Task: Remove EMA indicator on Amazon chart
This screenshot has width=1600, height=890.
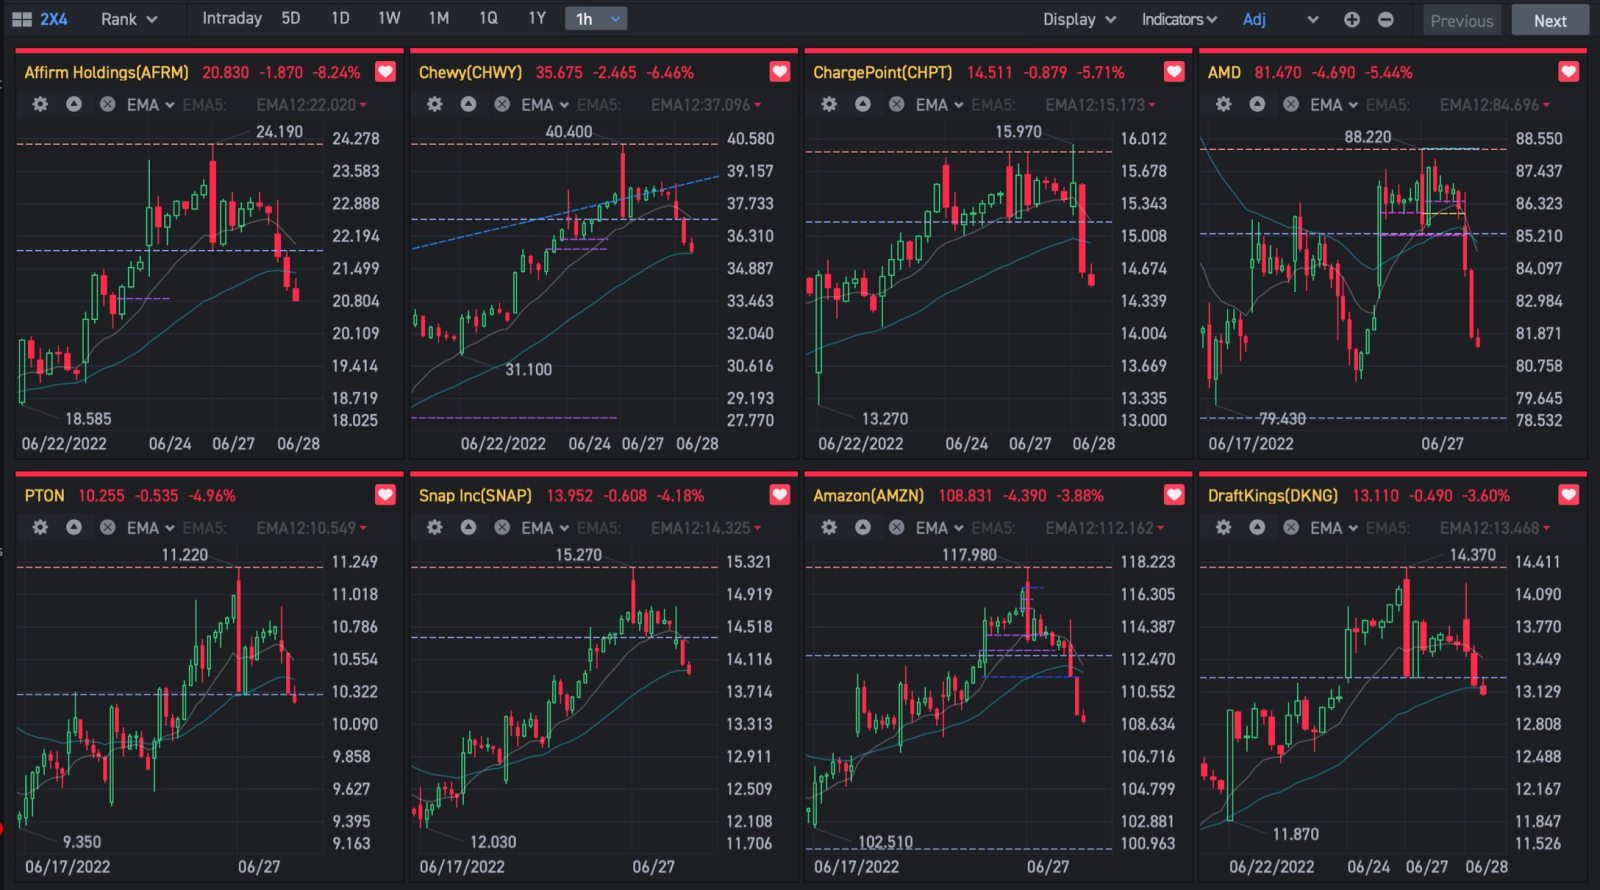Action: 897,527
